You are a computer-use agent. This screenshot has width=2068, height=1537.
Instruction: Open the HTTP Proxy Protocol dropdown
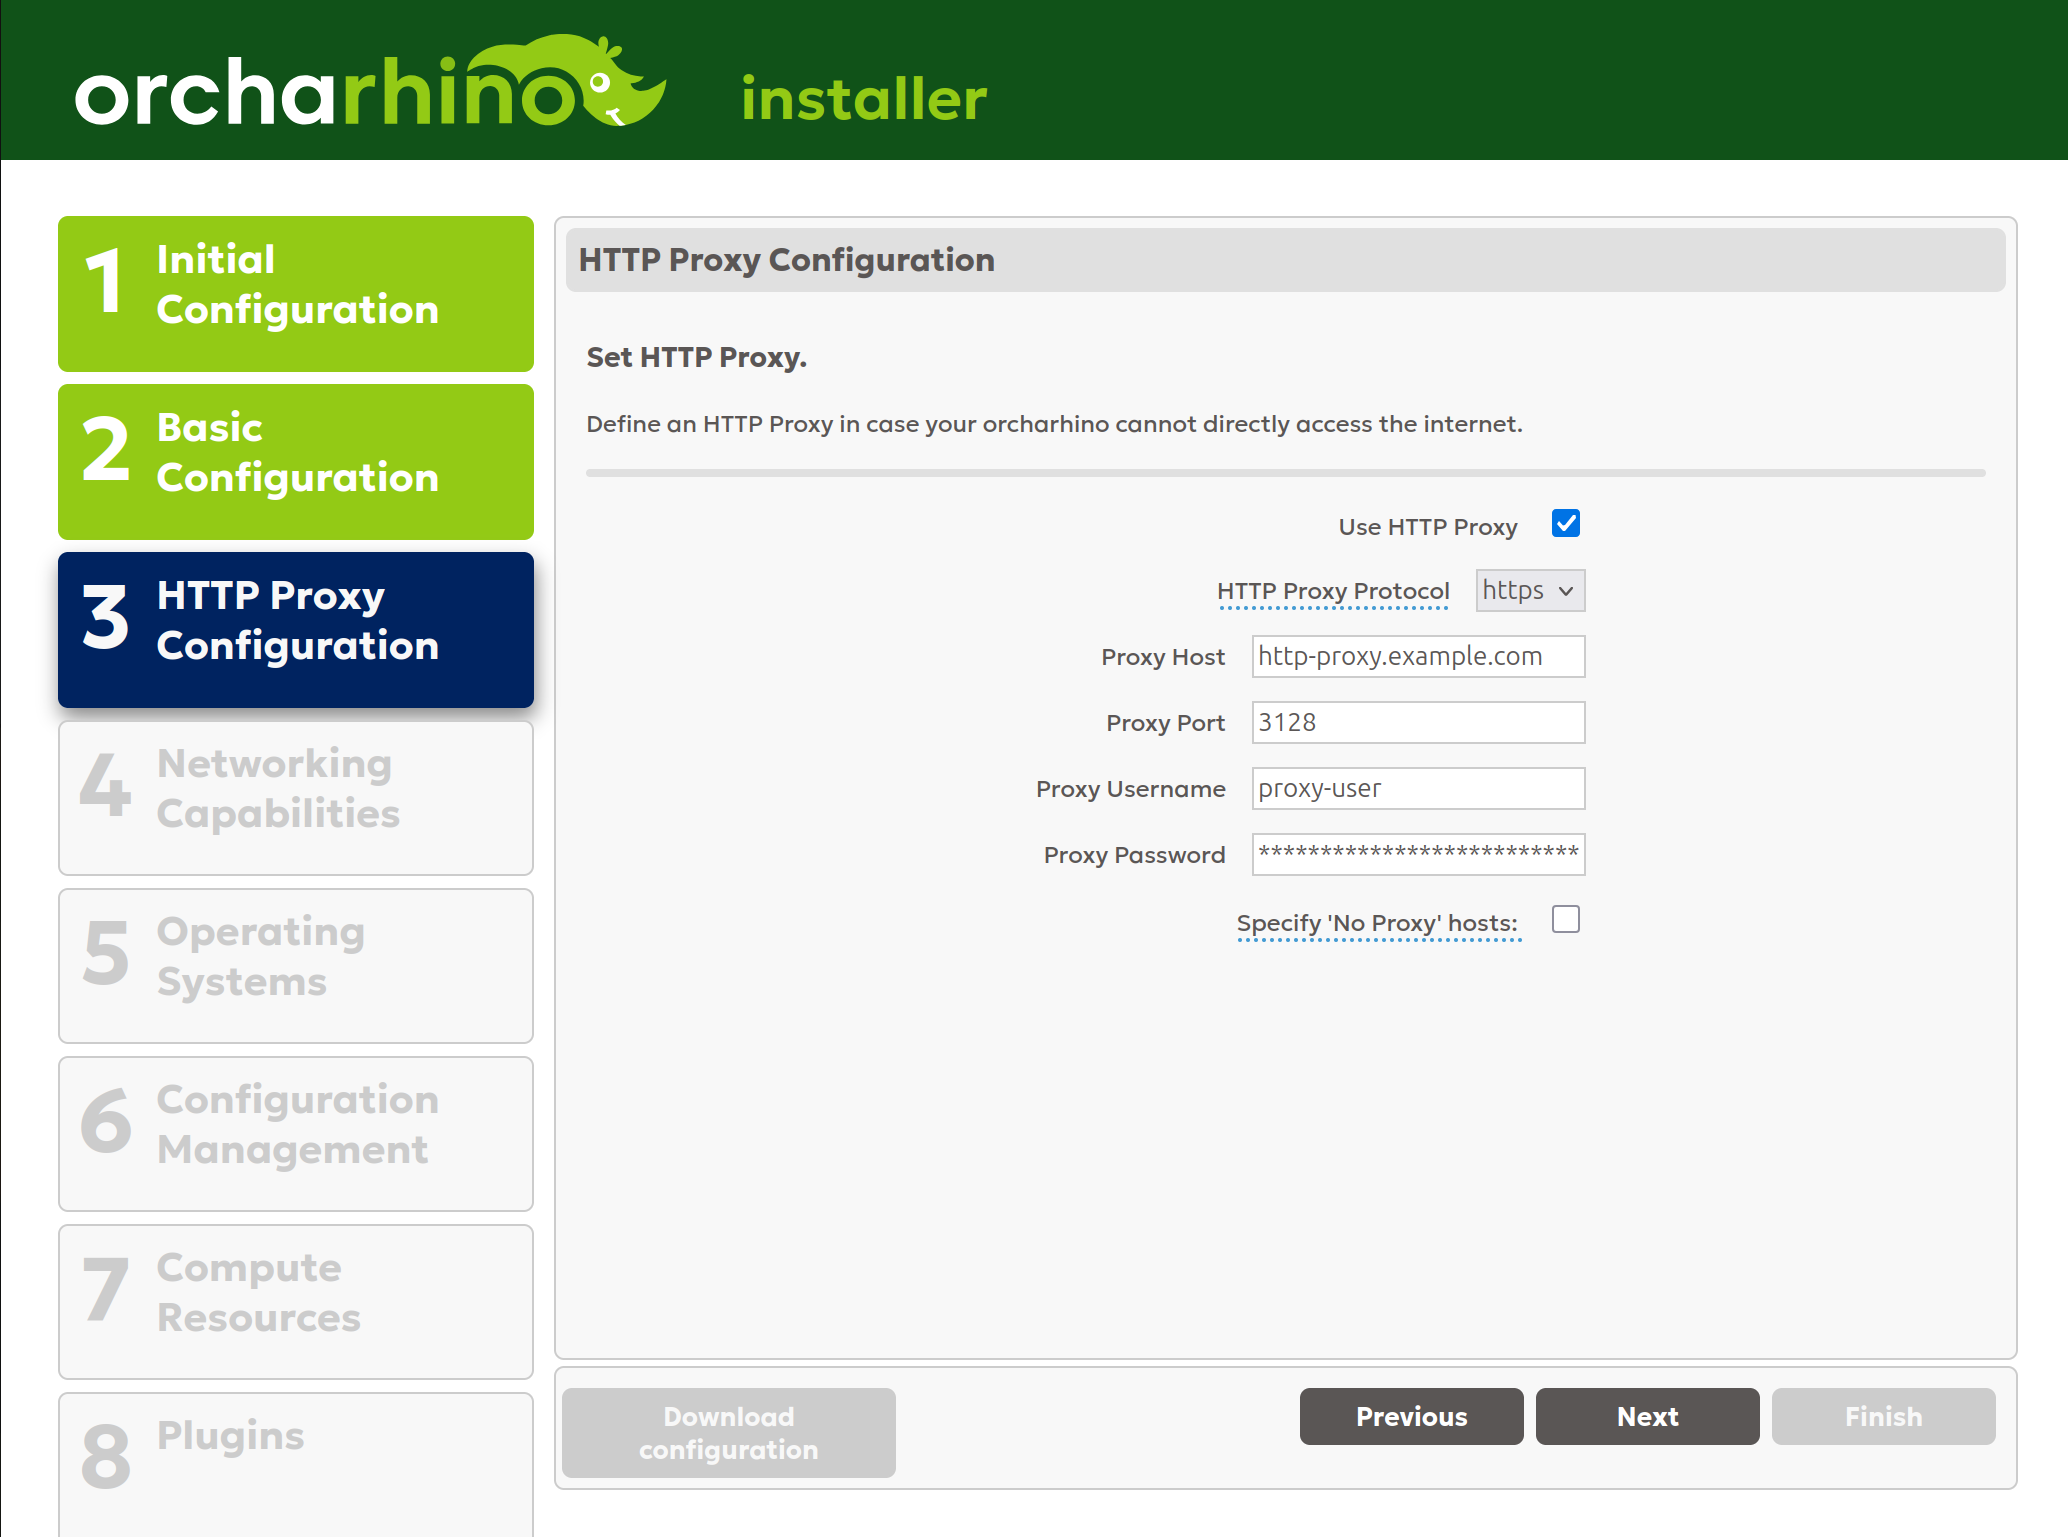tap(1529, 591)
